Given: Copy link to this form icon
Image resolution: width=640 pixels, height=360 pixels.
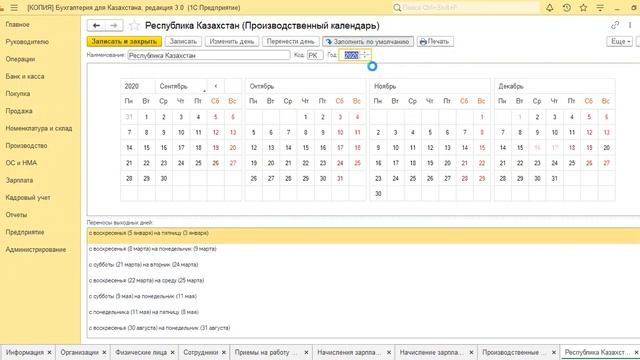Looking at the screenshot, I should click(x=615, y=25).
